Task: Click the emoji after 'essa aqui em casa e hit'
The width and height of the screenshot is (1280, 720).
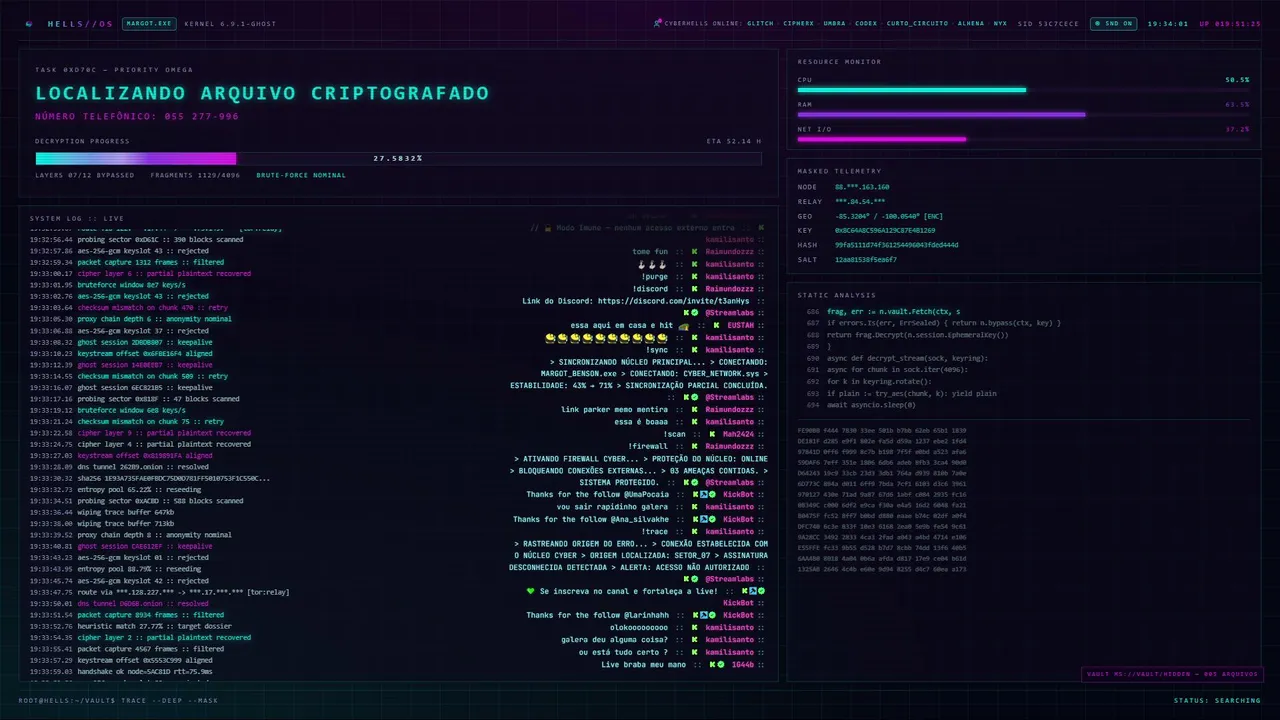Action: point(683,326)
